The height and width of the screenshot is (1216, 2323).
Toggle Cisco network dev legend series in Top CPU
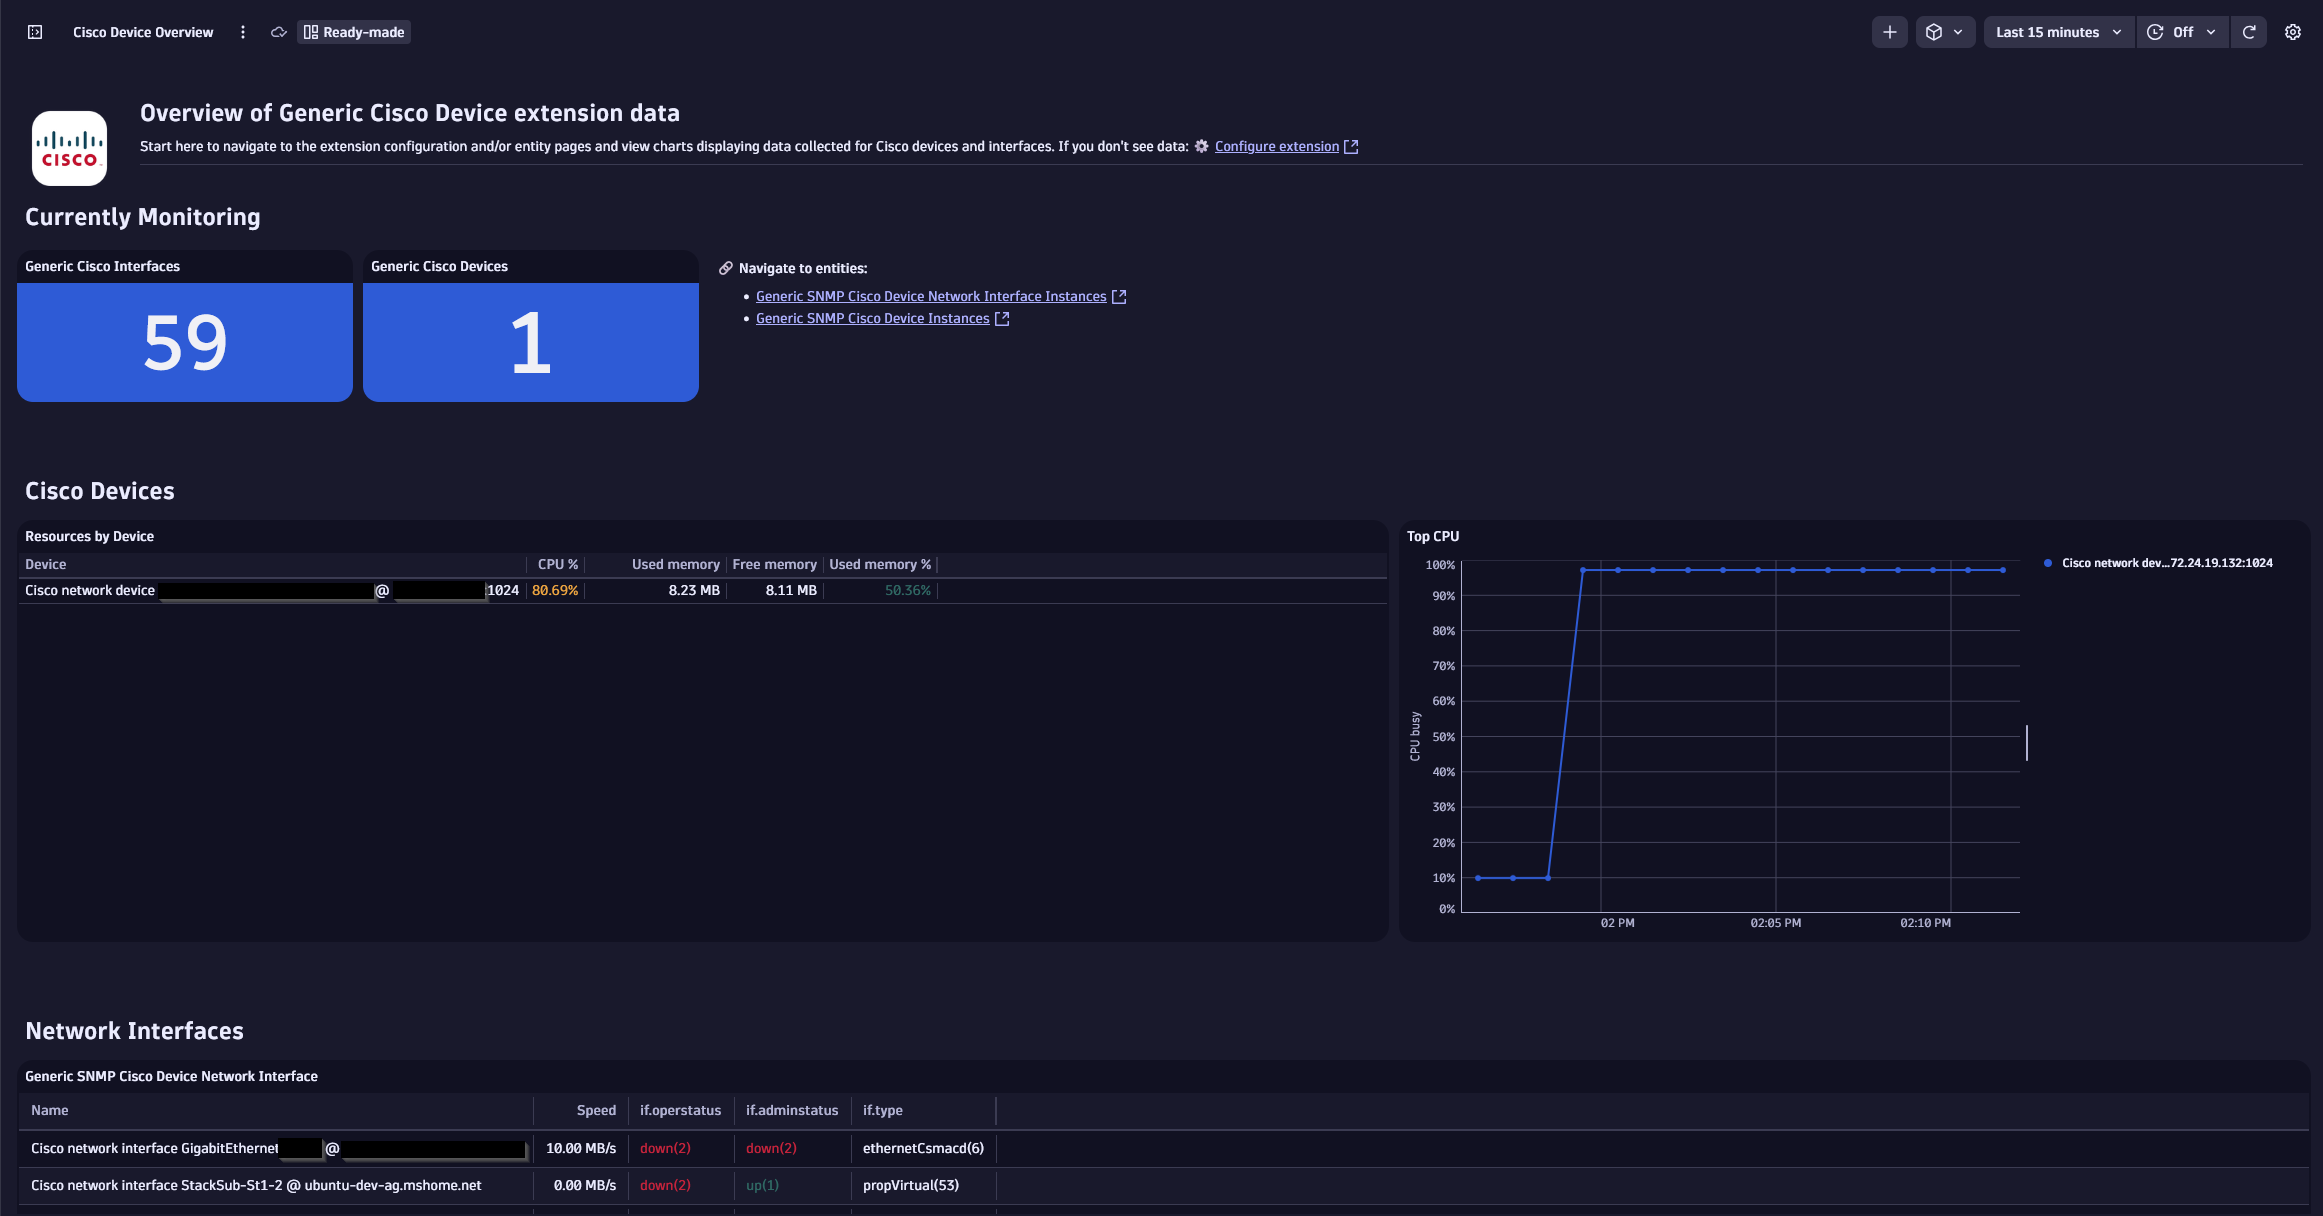(2158, 563)
